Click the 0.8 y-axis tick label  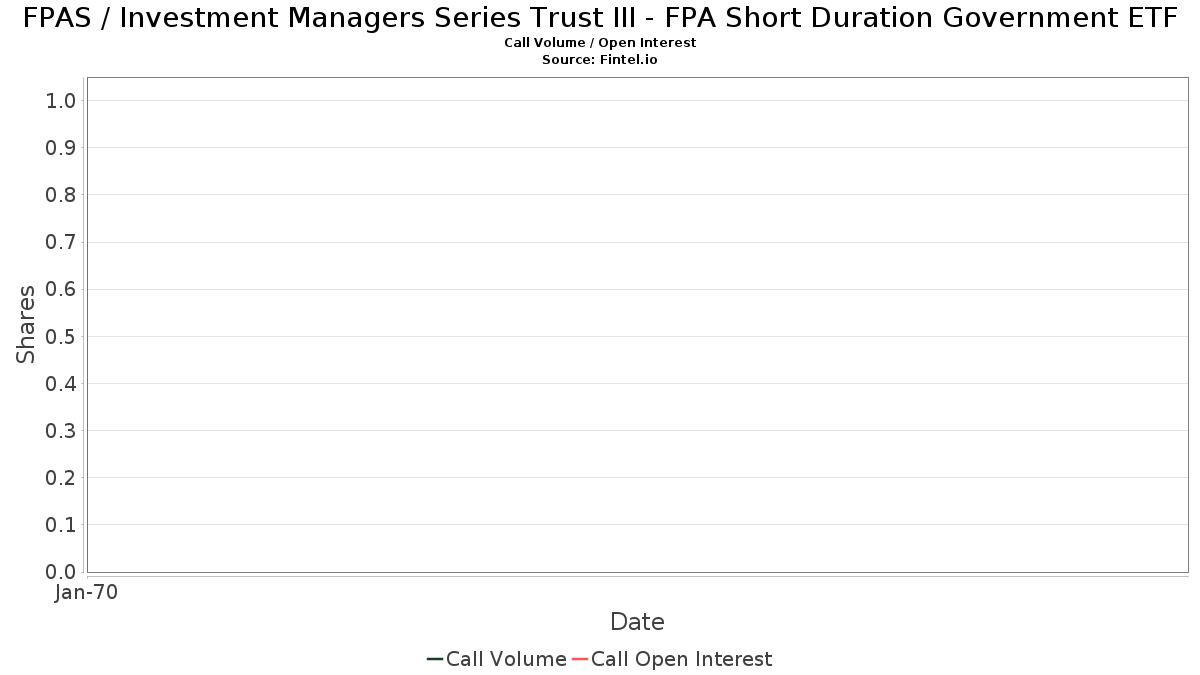[x=61, y=195]
